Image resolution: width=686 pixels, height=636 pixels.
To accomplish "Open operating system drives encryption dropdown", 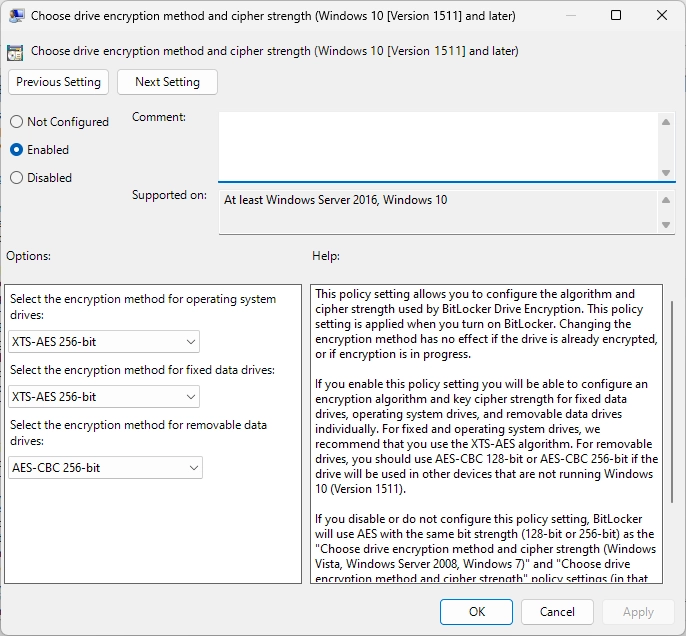I will (104, 342).
